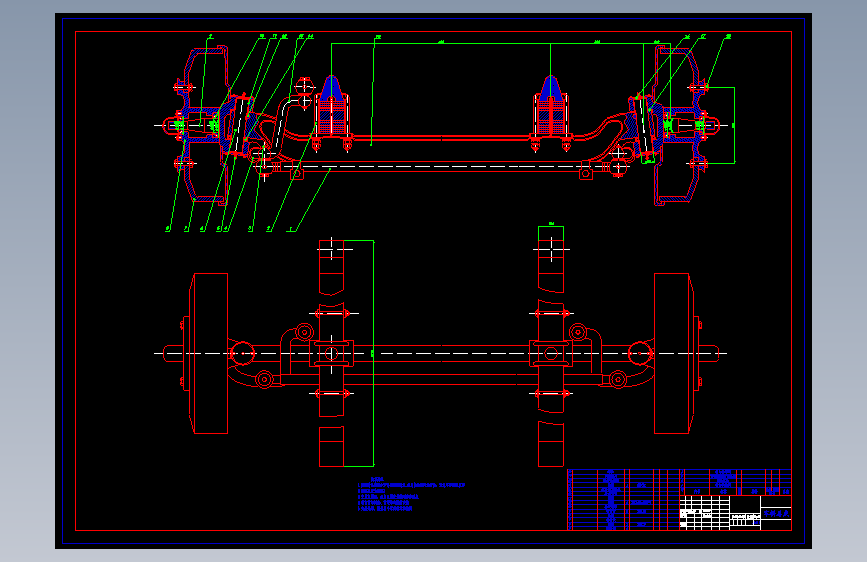Image resolution: width=867 pixels, height=562 pixels.
Task: Select the blue parts list table
Action: click(x=624, y=499)
